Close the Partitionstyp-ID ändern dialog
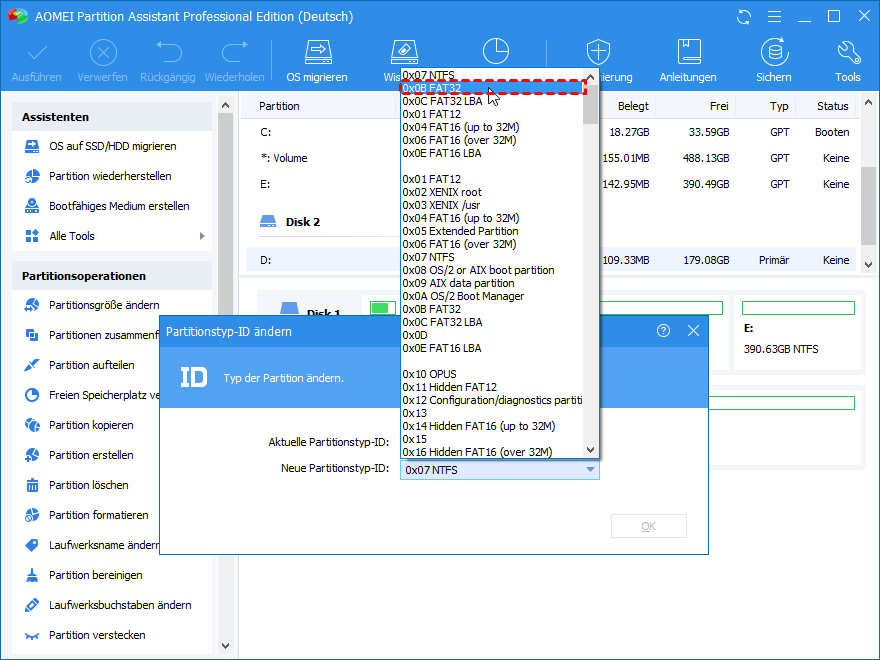This screenshot has height=660, width=880. tap(694, 331)
